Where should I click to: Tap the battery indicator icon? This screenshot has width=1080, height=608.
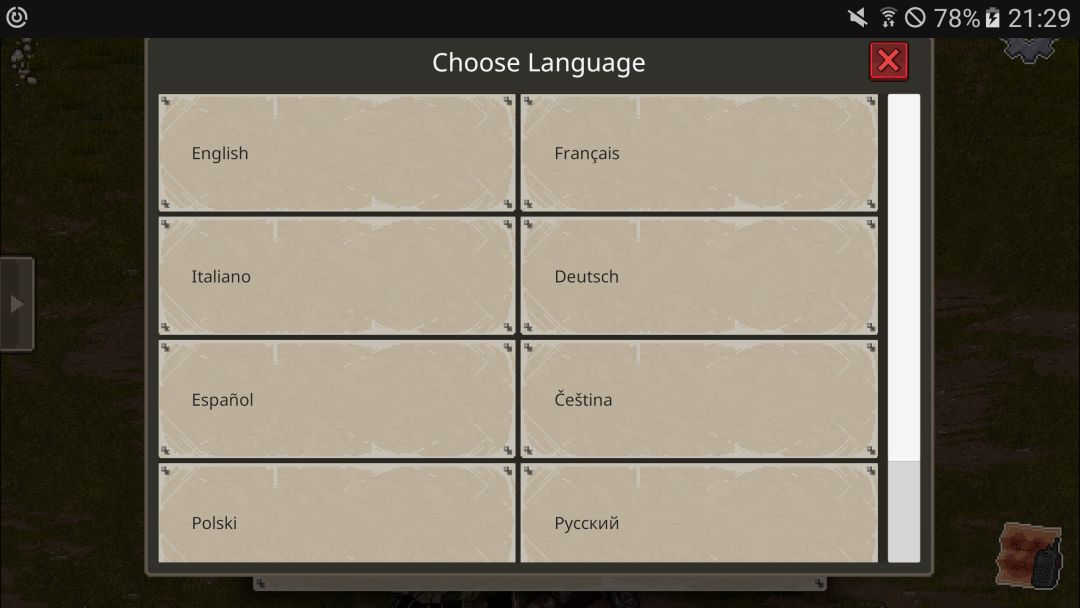(x=992, y=17)
